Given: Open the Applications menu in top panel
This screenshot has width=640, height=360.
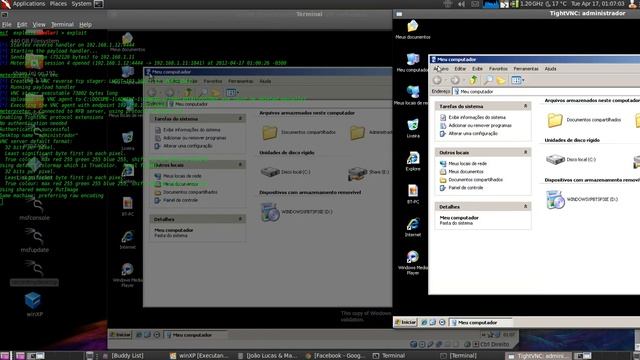Looking at the screenshot, I should [x=29, y=4].
